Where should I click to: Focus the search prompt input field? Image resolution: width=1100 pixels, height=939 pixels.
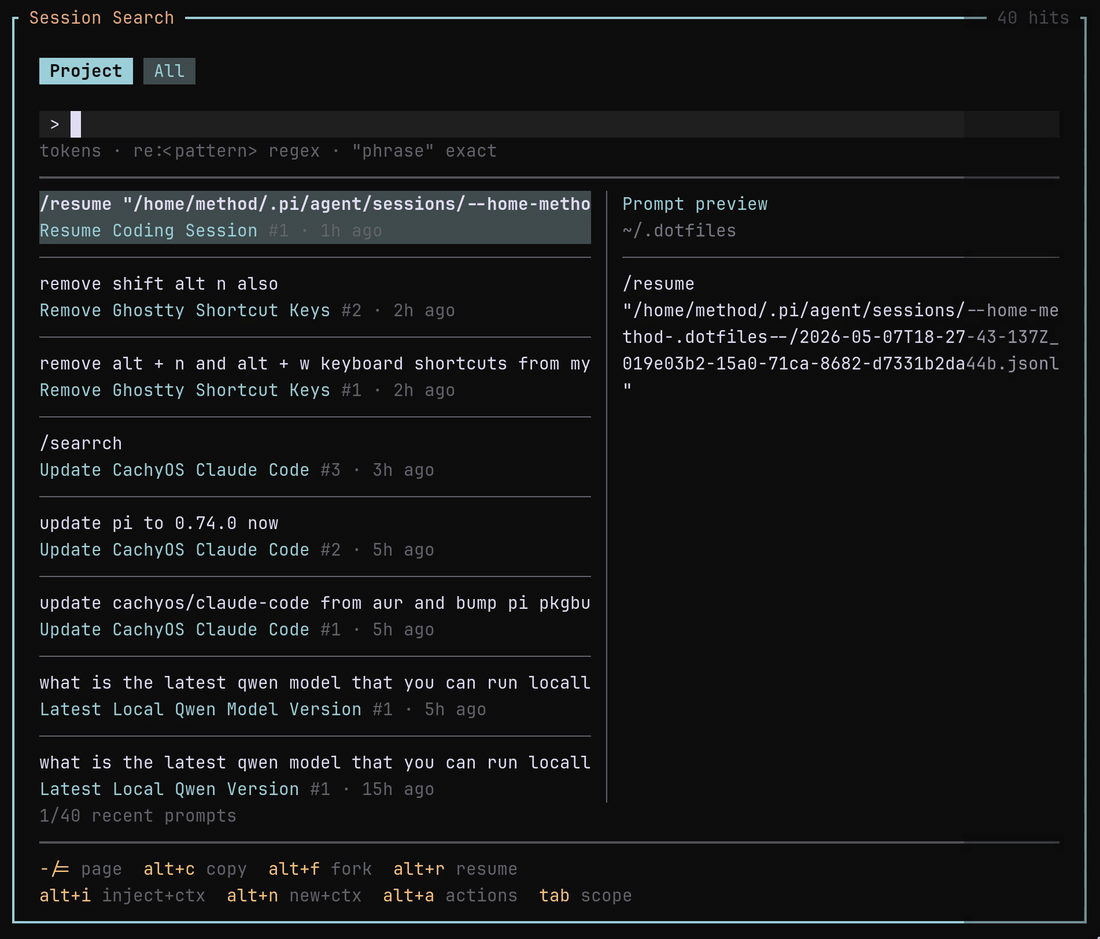[549, 124]
